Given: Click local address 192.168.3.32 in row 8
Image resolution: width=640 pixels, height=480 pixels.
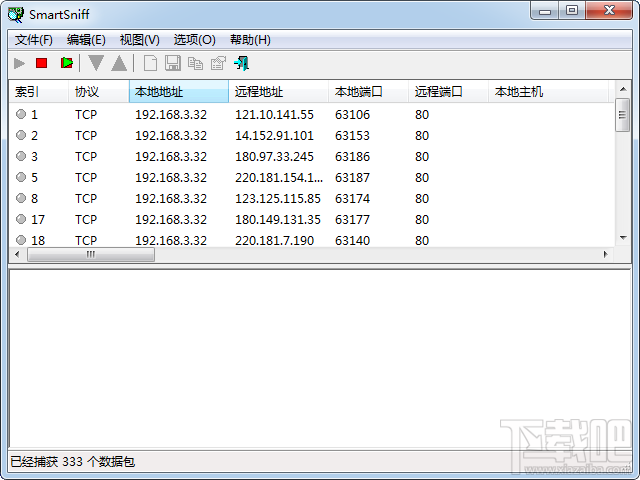Looking at the screenshot, I should (171, 199).
